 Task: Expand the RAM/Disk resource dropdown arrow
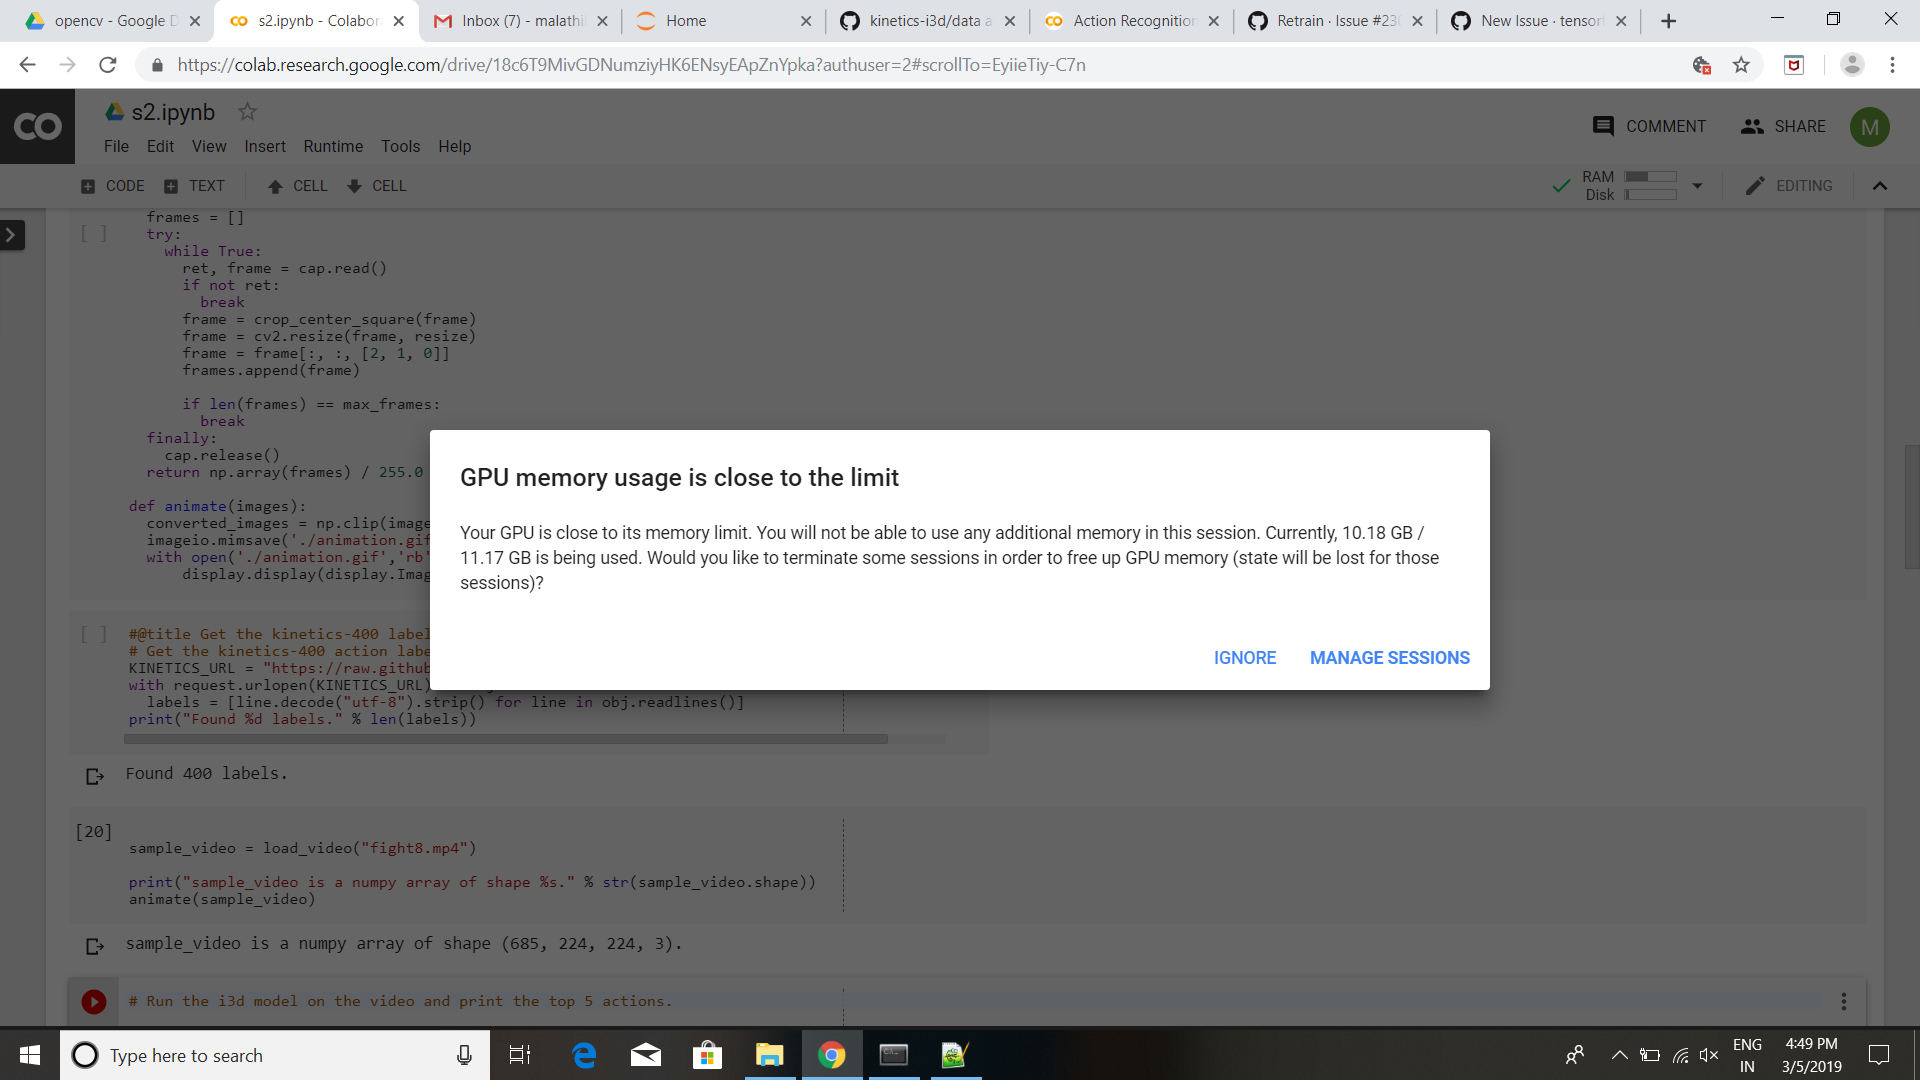tap(1697, 186)
